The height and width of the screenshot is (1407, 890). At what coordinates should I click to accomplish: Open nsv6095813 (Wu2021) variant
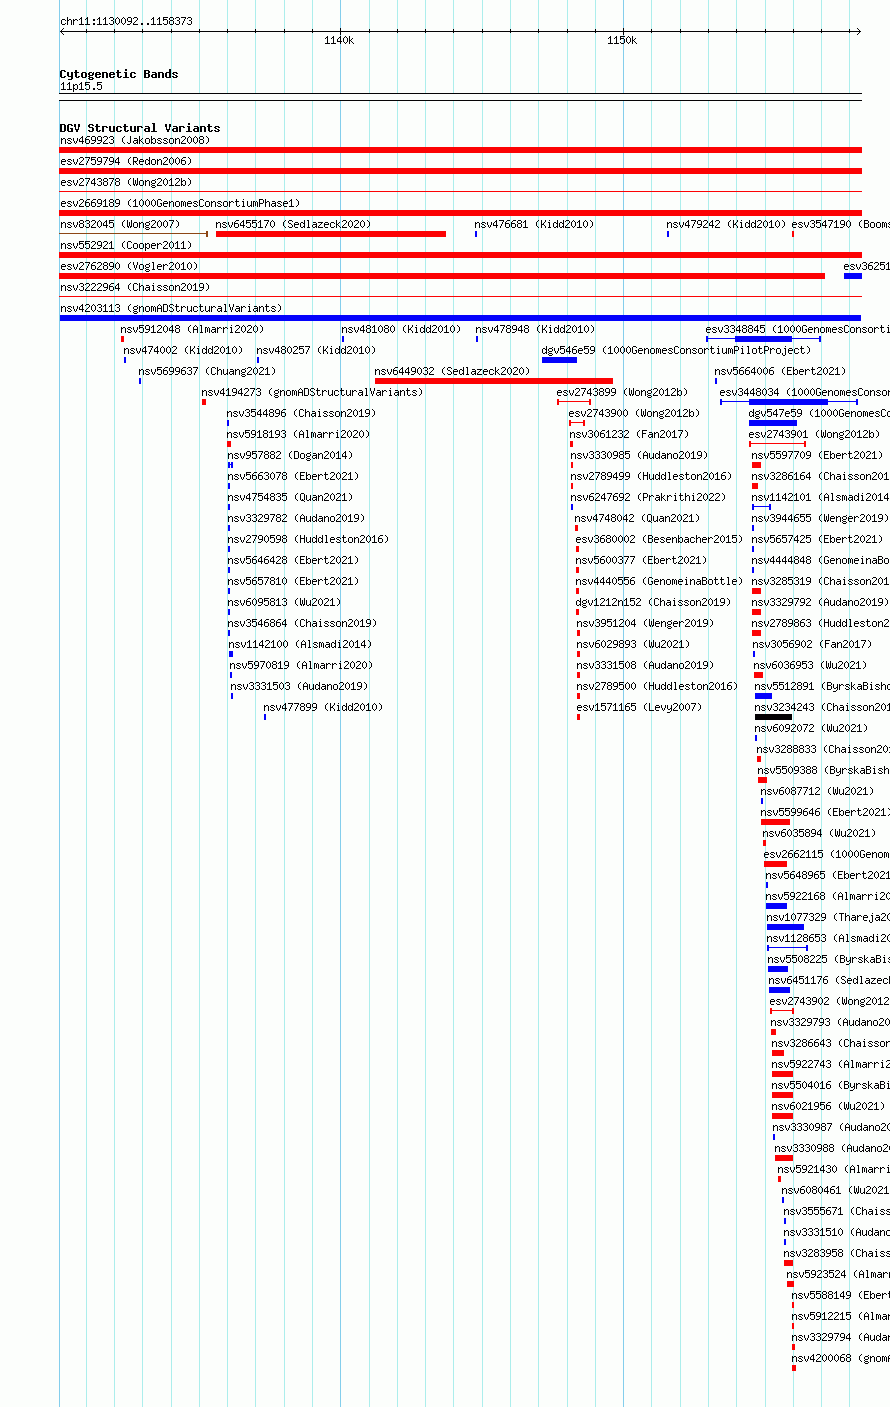pos(283,602)
